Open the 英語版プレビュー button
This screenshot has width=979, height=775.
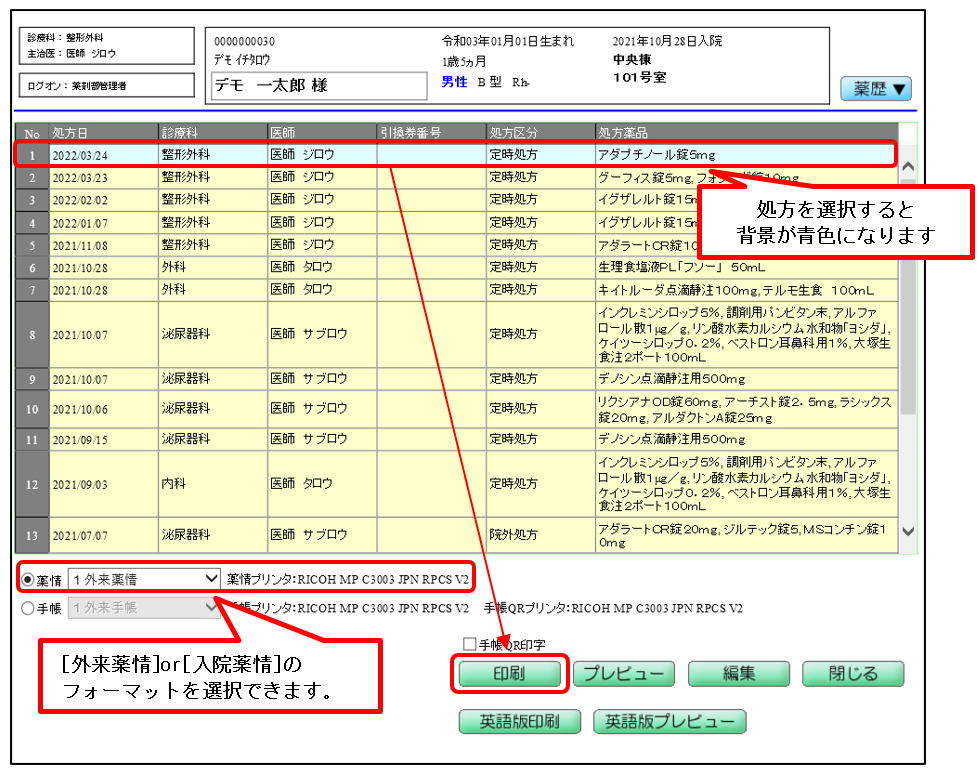669,722
